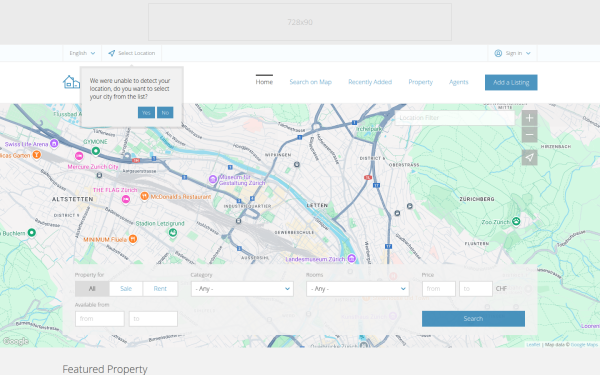Viewport: 600px width, 375px height.
Task: Click the Location Filter input field
Action: (x=454, y=118)
